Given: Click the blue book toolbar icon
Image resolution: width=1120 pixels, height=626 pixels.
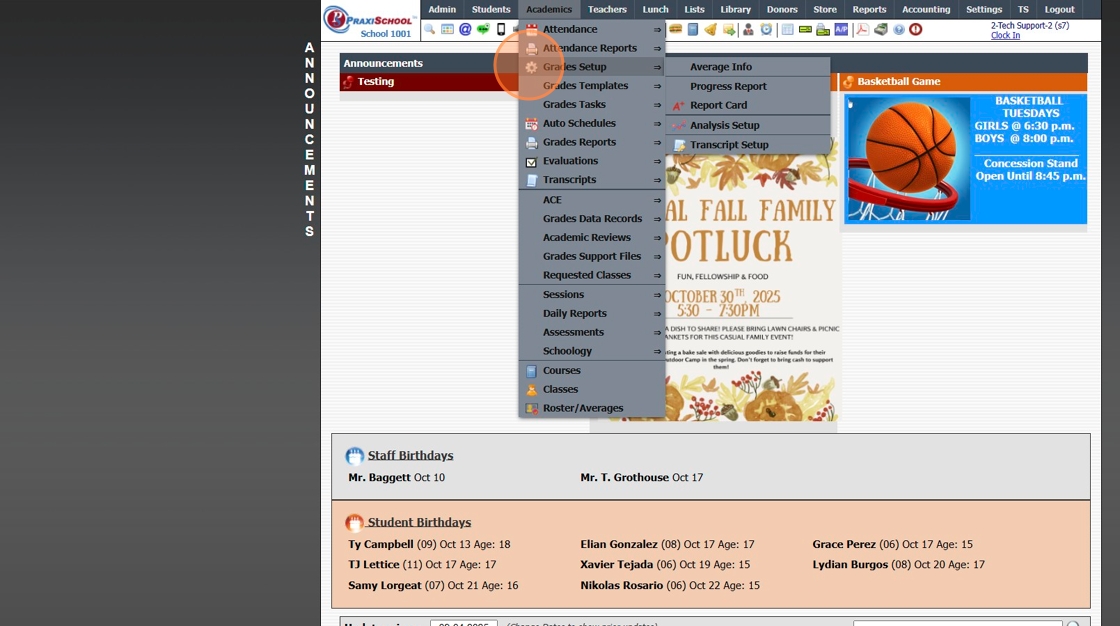Looking at the screenshot, I should point(693,29).
